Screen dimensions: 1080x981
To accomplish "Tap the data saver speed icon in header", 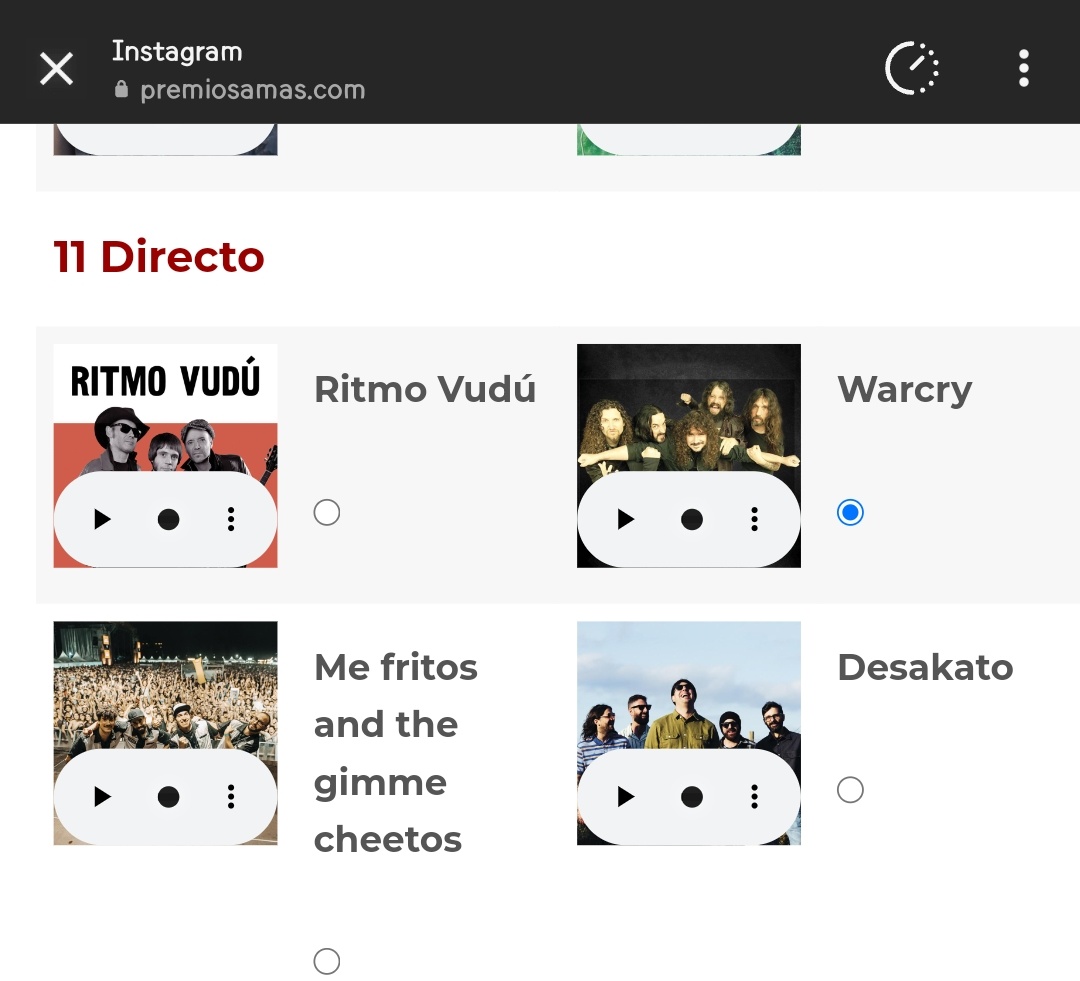I will coord(912,68).
